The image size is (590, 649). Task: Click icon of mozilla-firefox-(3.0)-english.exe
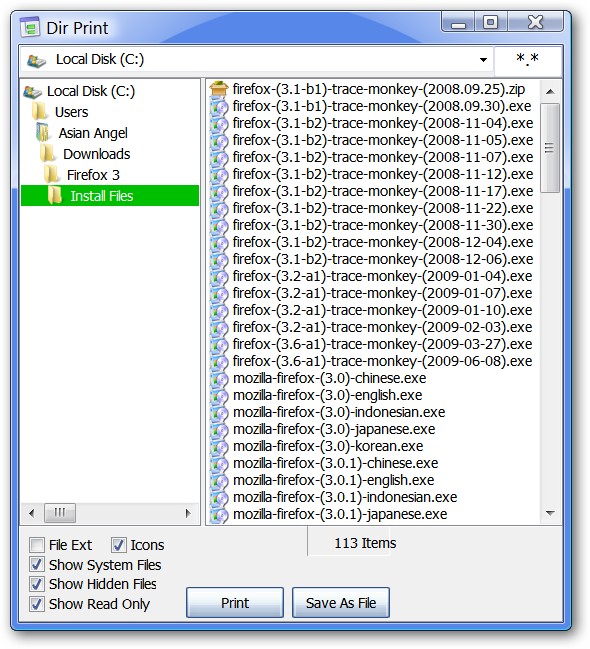tap(219, 395)
